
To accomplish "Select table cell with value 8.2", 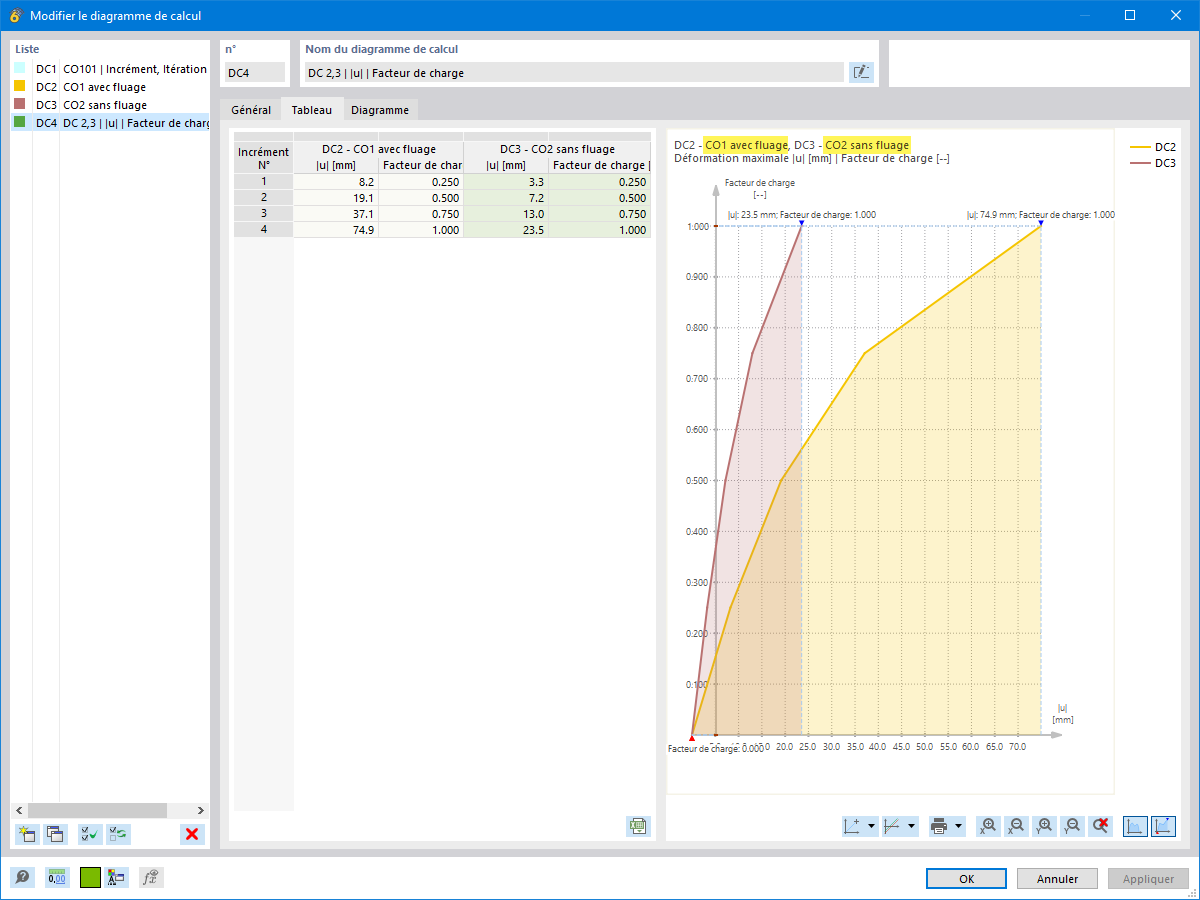I will pos(336,181).
